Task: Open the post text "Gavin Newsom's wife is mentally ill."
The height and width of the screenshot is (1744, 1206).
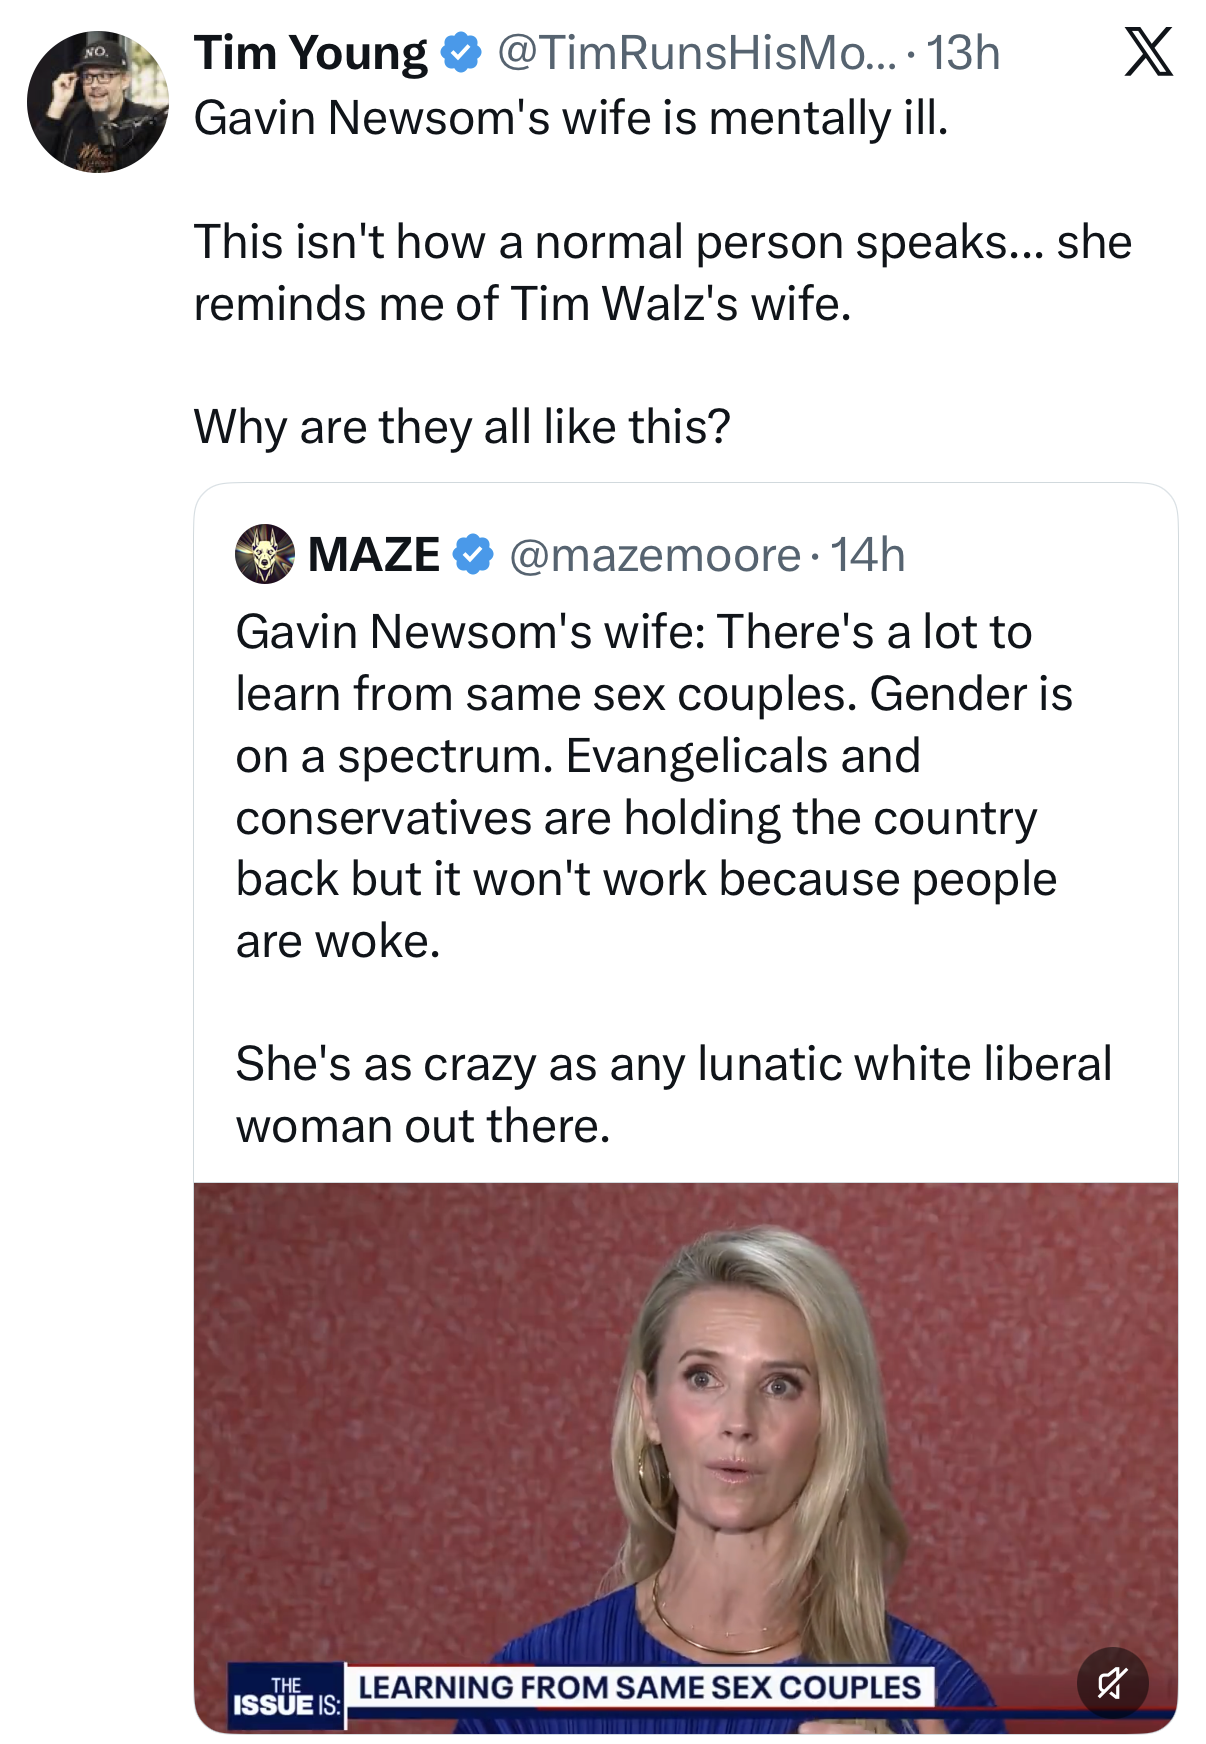Action: [571, 118]
